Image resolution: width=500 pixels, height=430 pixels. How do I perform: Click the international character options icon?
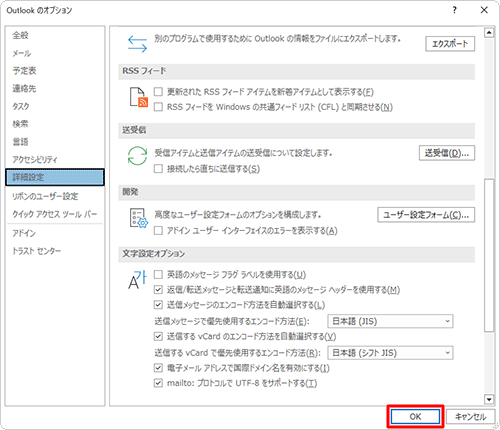tap(137, 280)
